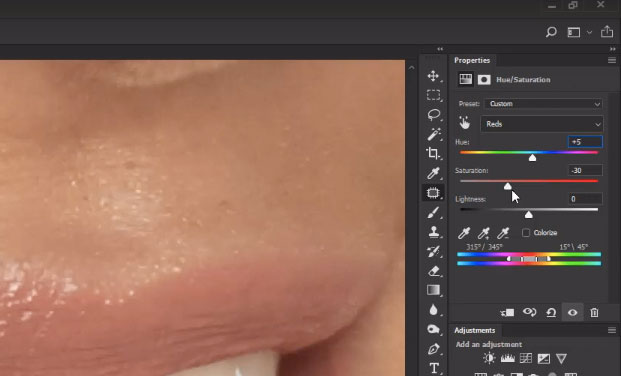Select the Lasso tool
The height and width of the screenshot is (376, 621).
434,115
